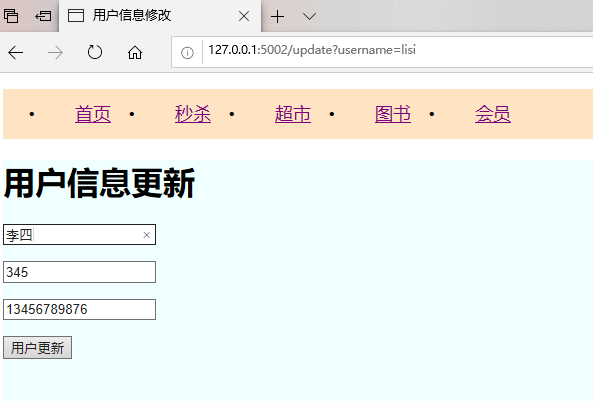Open a new tab with plus icon
Image resolution: width=593 pixels, height=401 pixels.
[277, 16]
